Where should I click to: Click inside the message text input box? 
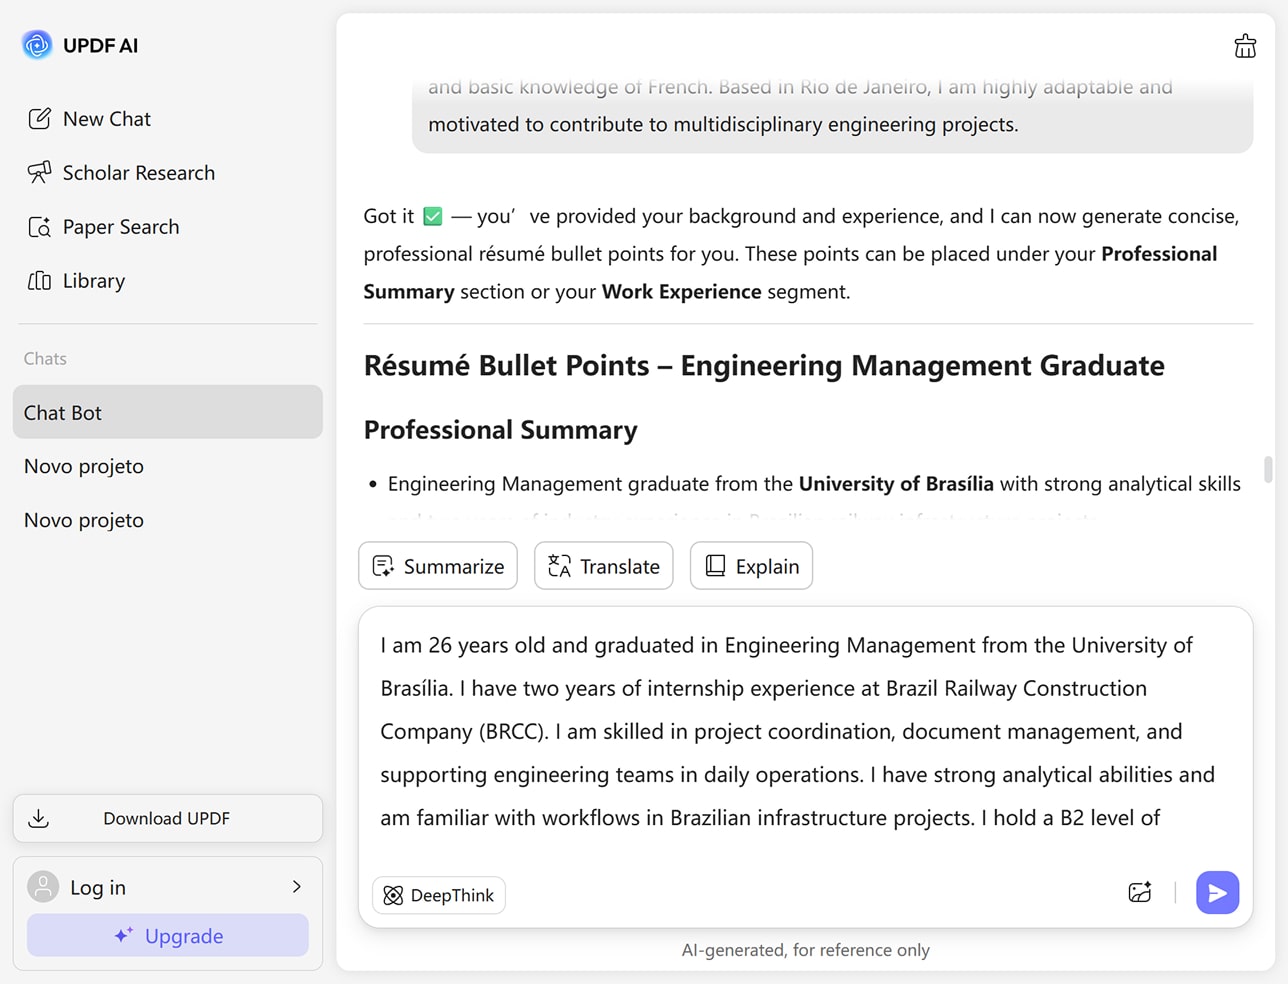(800, 732)
